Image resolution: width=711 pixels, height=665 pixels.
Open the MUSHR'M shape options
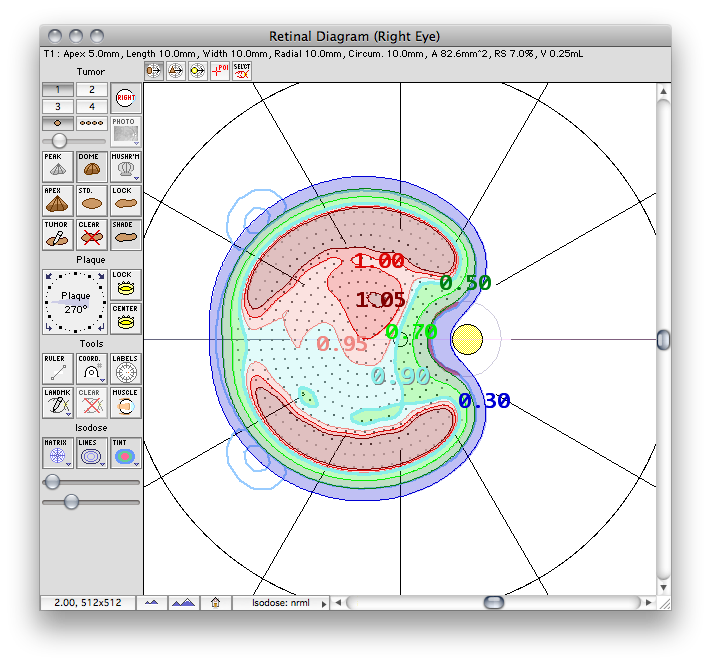click(126, 166)
